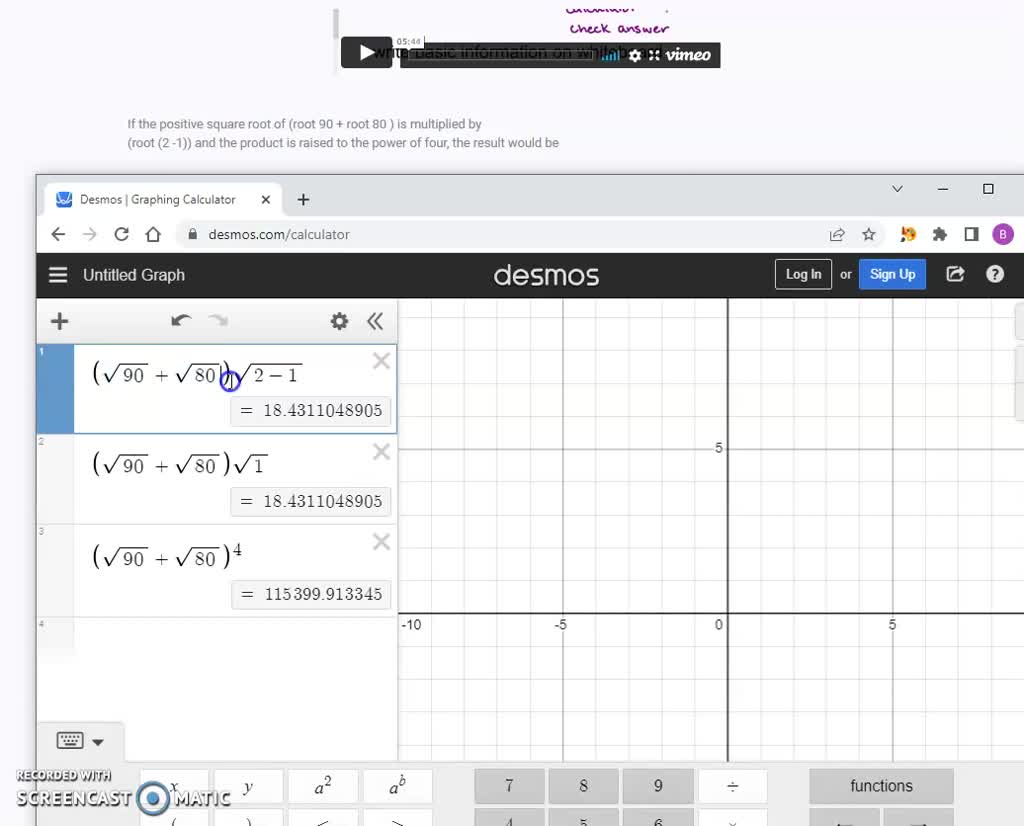Viewport: 1024px width, 826px height.
Task: Open the video quality settings gear
Action: click(634, 56)
